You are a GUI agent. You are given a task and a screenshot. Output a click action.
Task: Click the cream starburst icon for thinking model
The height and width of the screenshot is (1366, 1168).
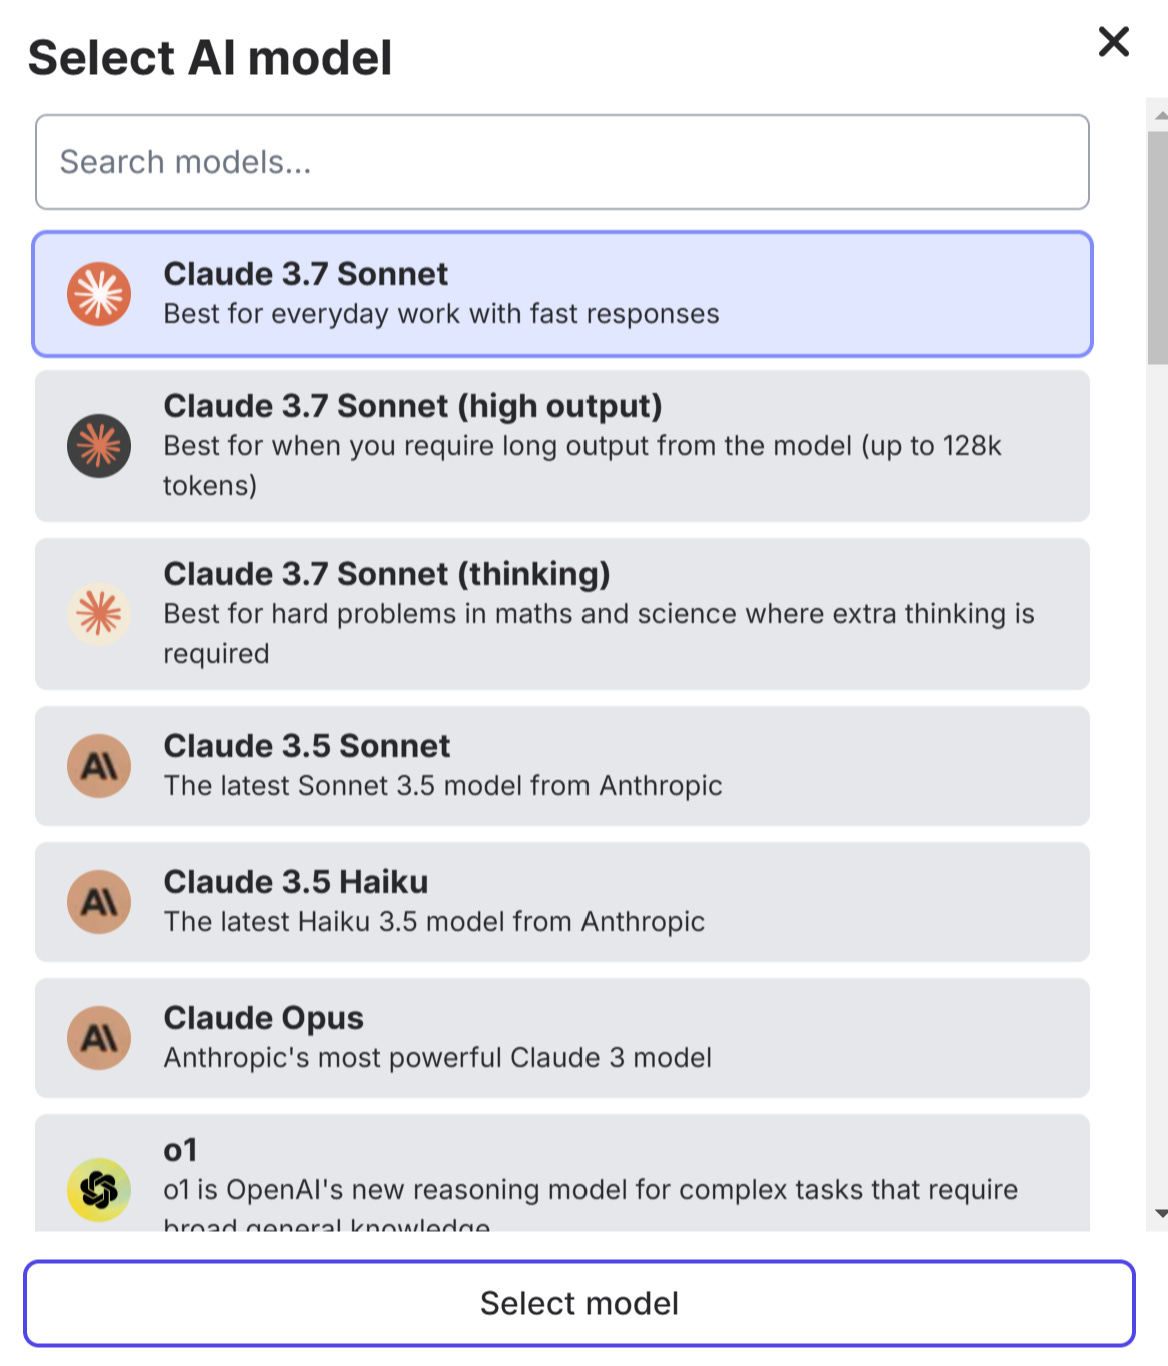coord(99,614)
